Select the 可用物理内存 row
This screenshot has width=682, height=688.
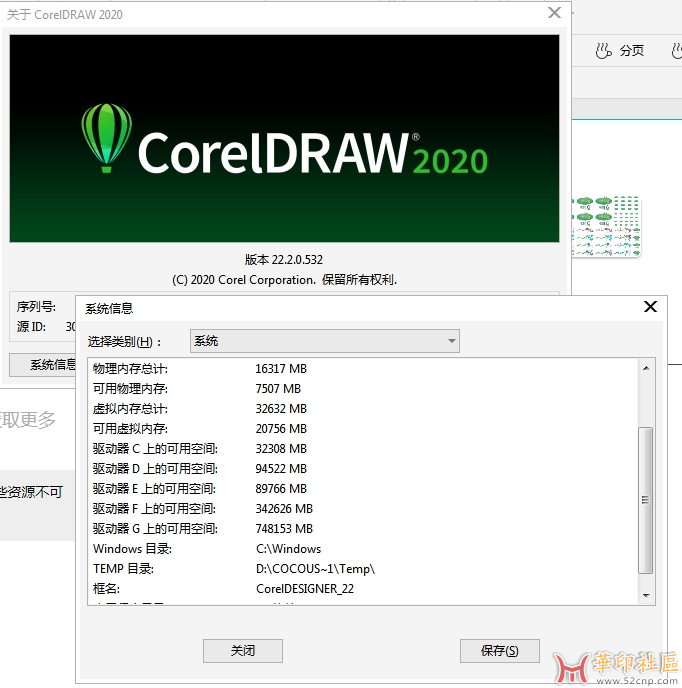[363, 389]
